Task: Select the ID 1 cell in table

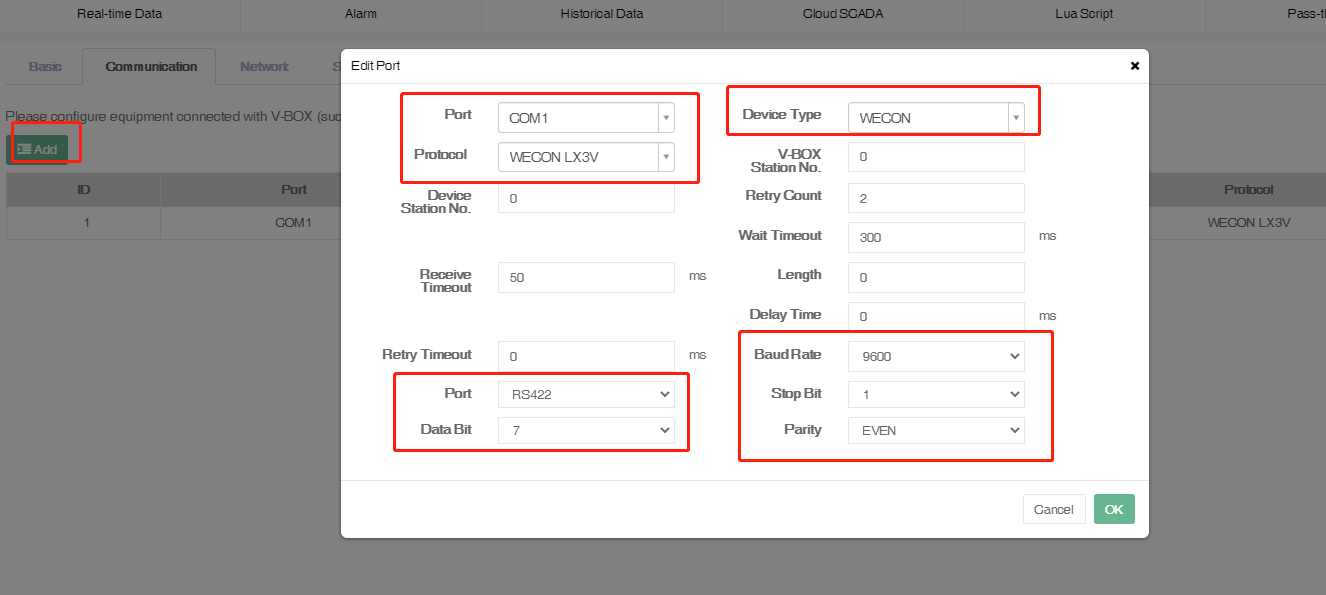Action: coord(84,223)
